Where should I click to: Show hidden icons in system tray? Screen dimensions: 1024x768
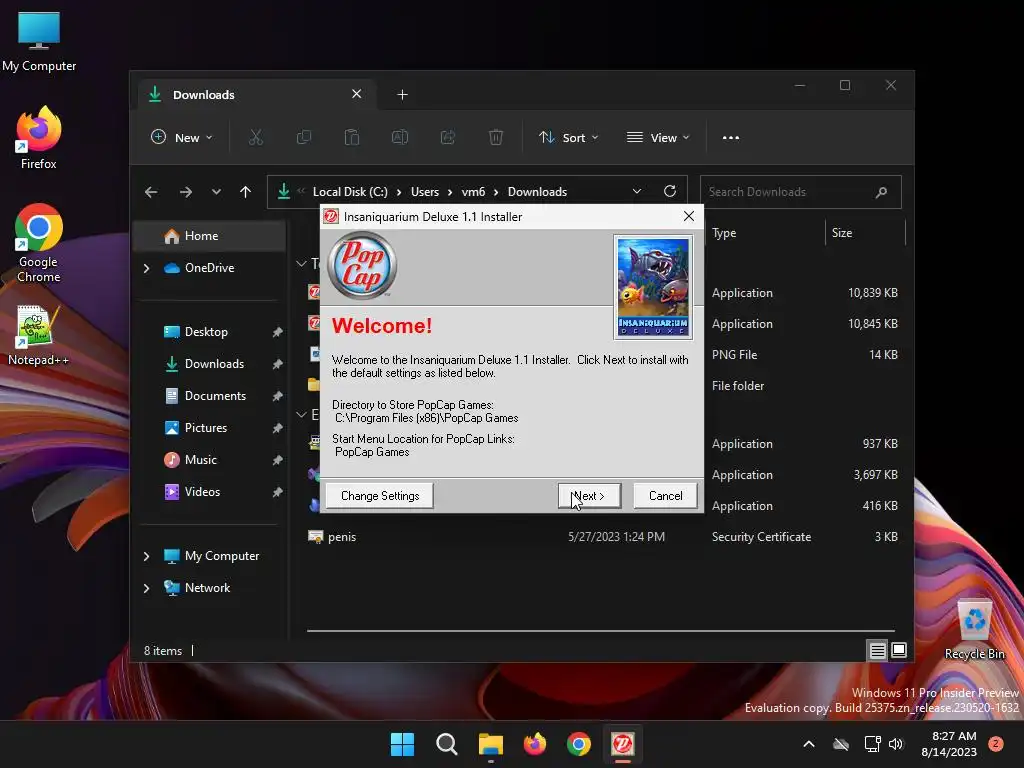point(808,744)
